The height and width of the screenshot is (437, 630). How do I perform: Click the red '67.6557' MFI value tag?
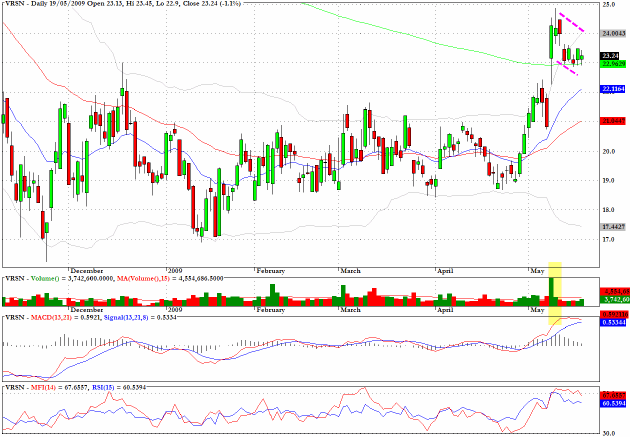click(613, 395)
